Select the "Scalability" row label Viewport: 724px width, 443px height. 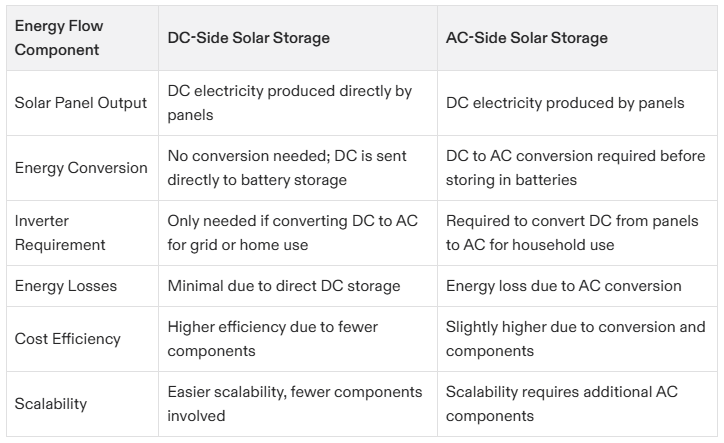tap(51, 404)
